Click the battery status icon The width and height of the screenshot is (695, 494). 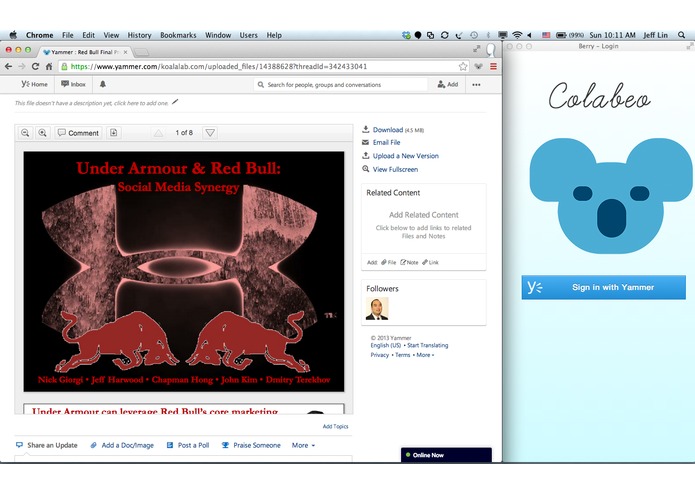(x=561, y=35)
